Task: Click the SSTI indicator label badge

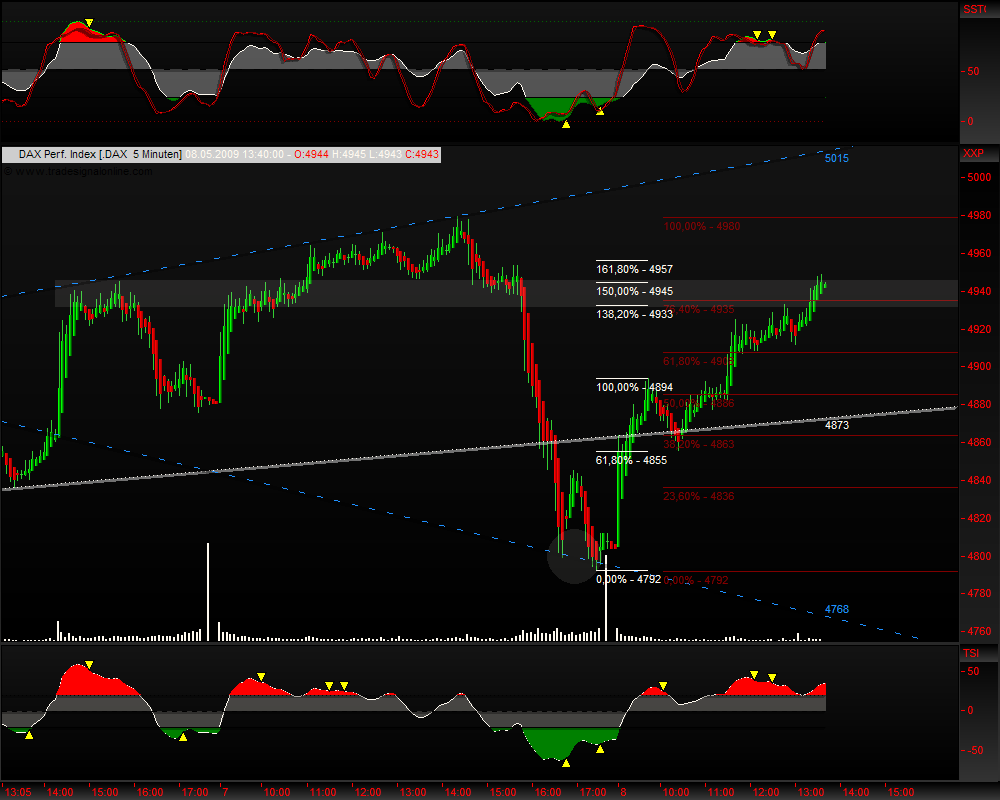Action: [x=973, y=10]
